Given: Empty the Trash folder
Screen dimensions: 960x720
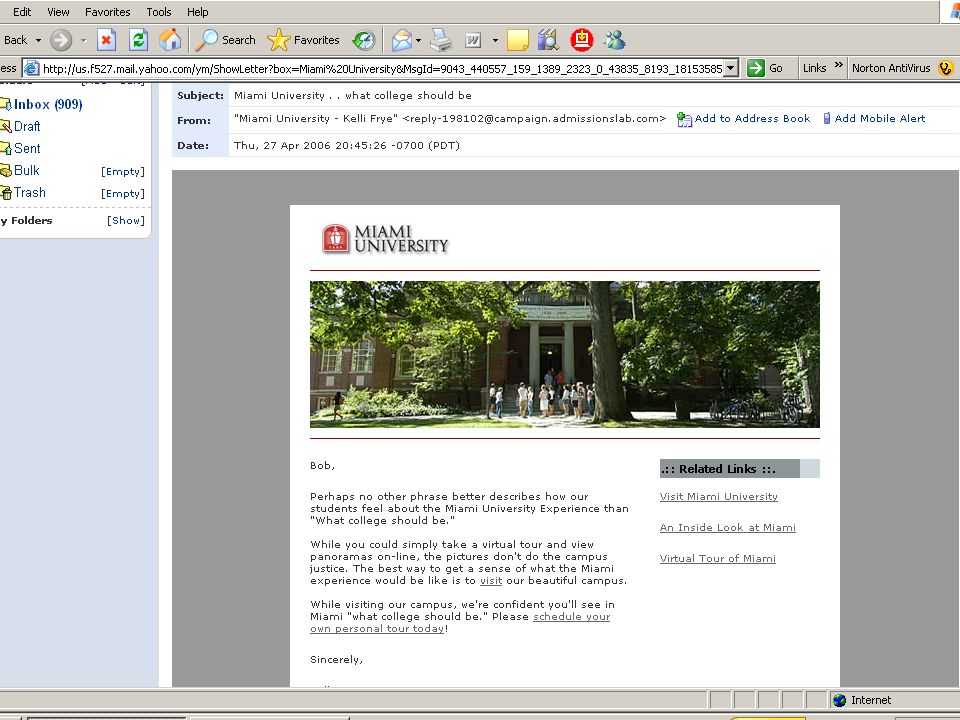Looking at the screenshot, I should click(x=122, y=194).
